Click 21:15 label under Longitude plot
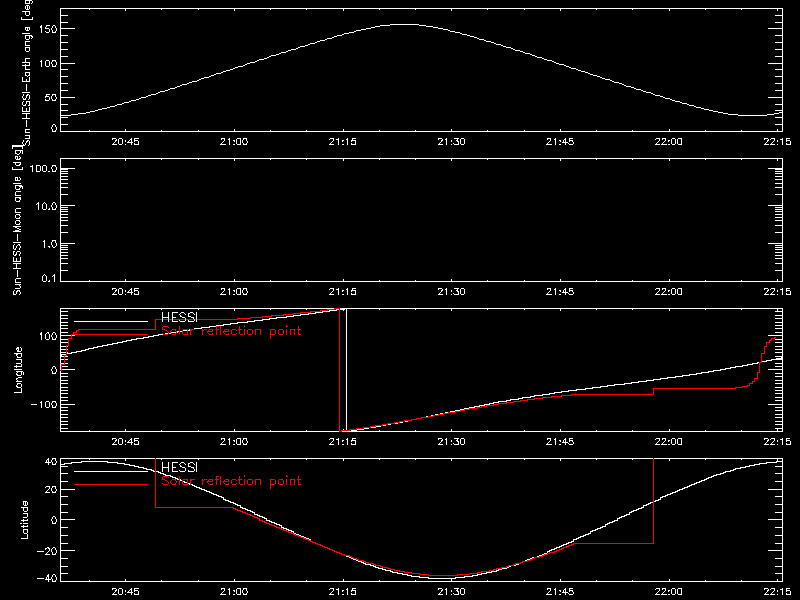 (x=343, y=442)
